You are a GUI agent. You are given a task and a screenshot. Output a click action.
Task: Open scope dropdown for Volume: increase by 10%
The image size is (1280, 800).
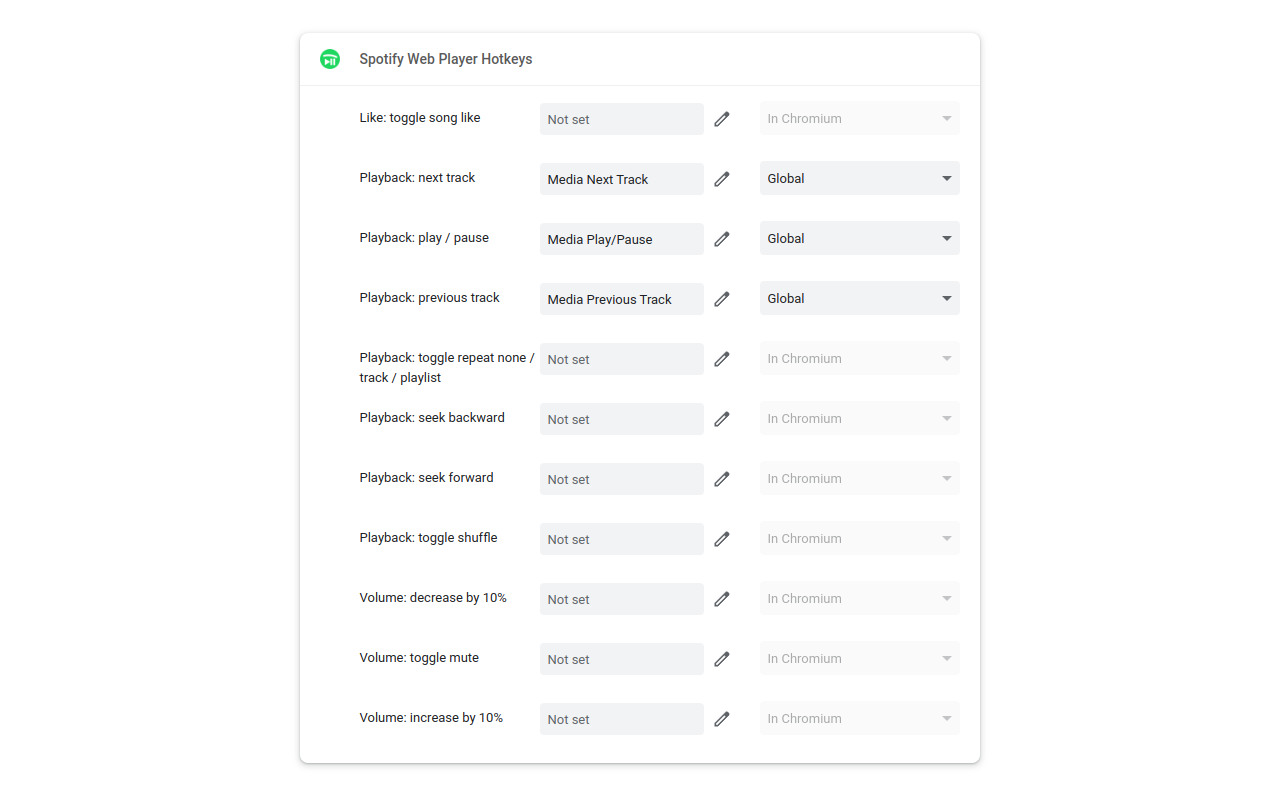click(x=860, y=718)
